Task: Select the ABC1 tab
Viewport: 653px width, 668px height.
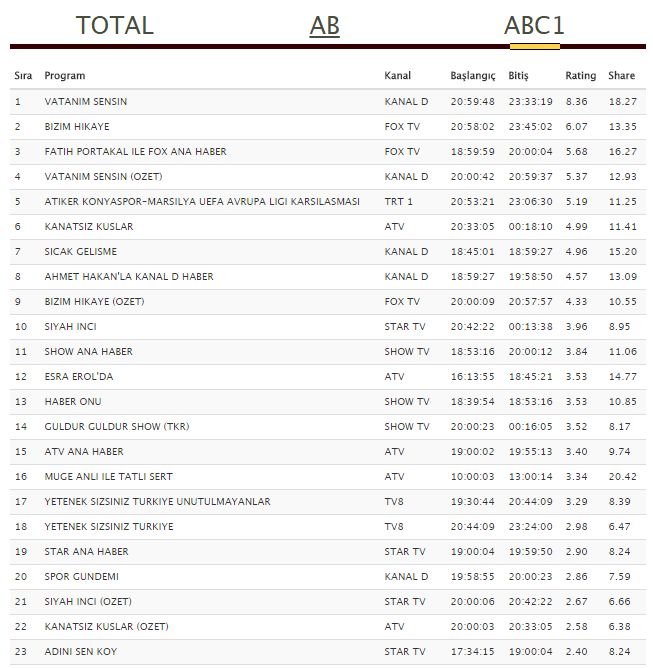Action: [x=535, y=25]
